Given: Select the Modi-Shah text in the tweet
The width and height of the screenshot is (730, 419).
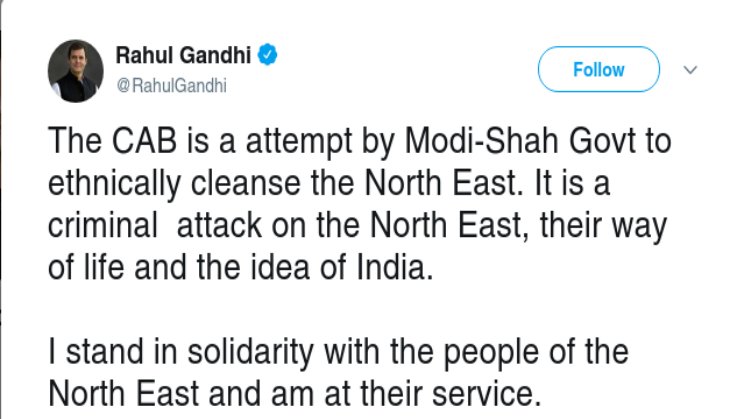Looking at the screenshot, I should pyautogui.click(x=481, y=140).
